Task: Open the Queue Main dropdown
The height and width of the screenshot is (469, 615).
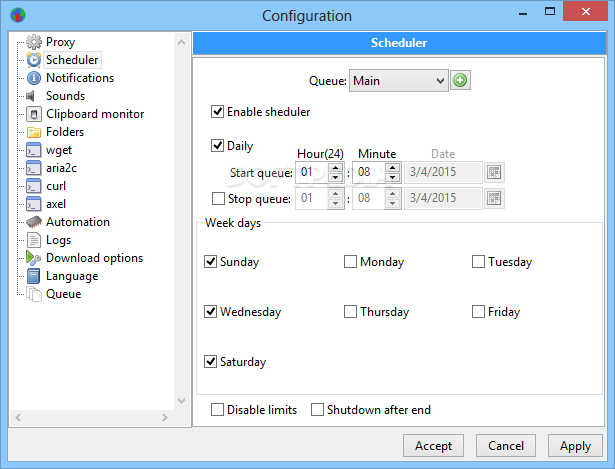Action: 398,81
